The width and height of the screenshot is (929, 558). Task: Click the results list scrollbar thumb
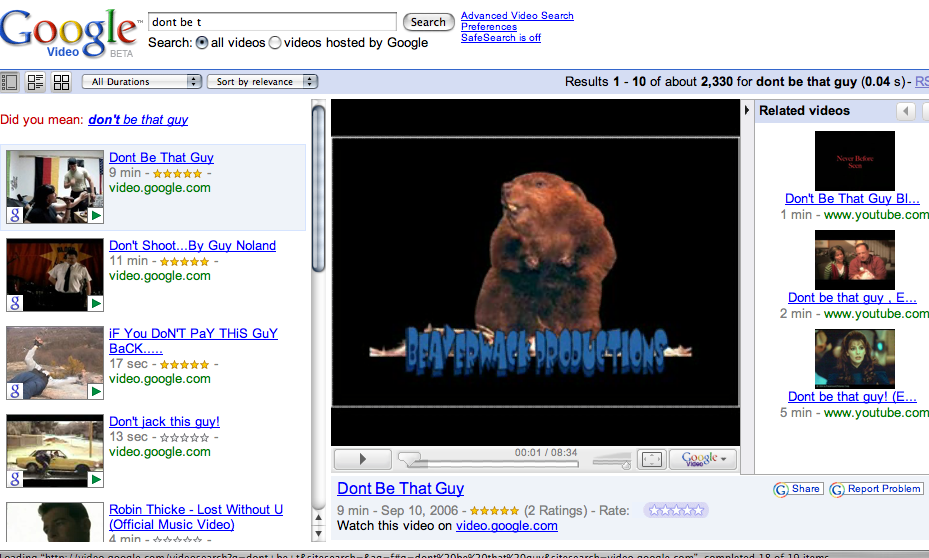click(x=318, y=188)
